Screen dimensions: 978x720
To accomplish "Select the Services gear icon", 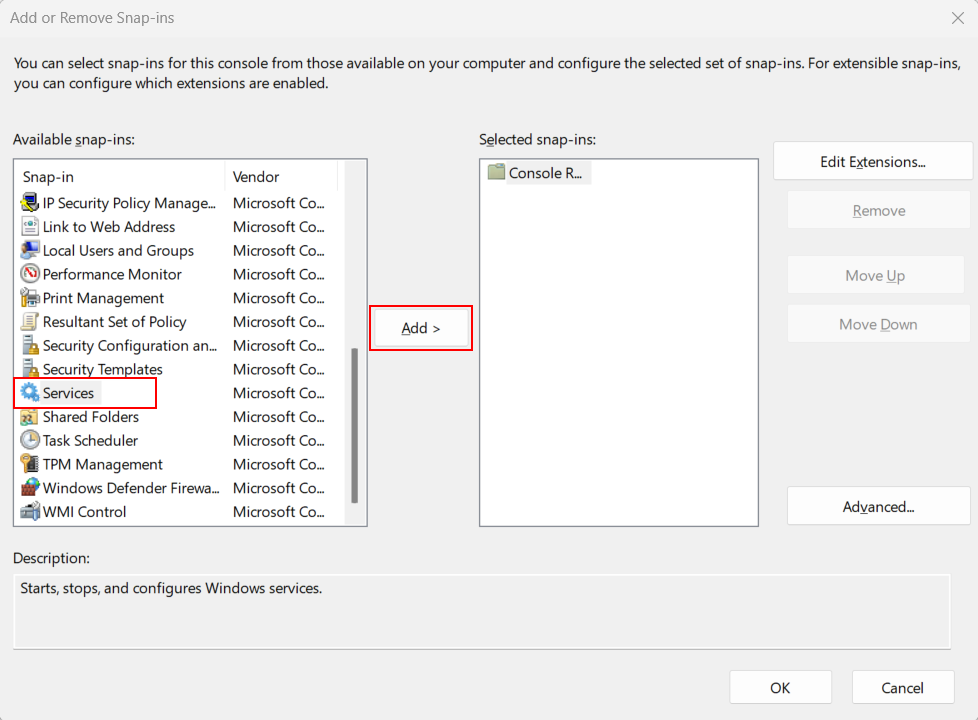I will (30, 392).
